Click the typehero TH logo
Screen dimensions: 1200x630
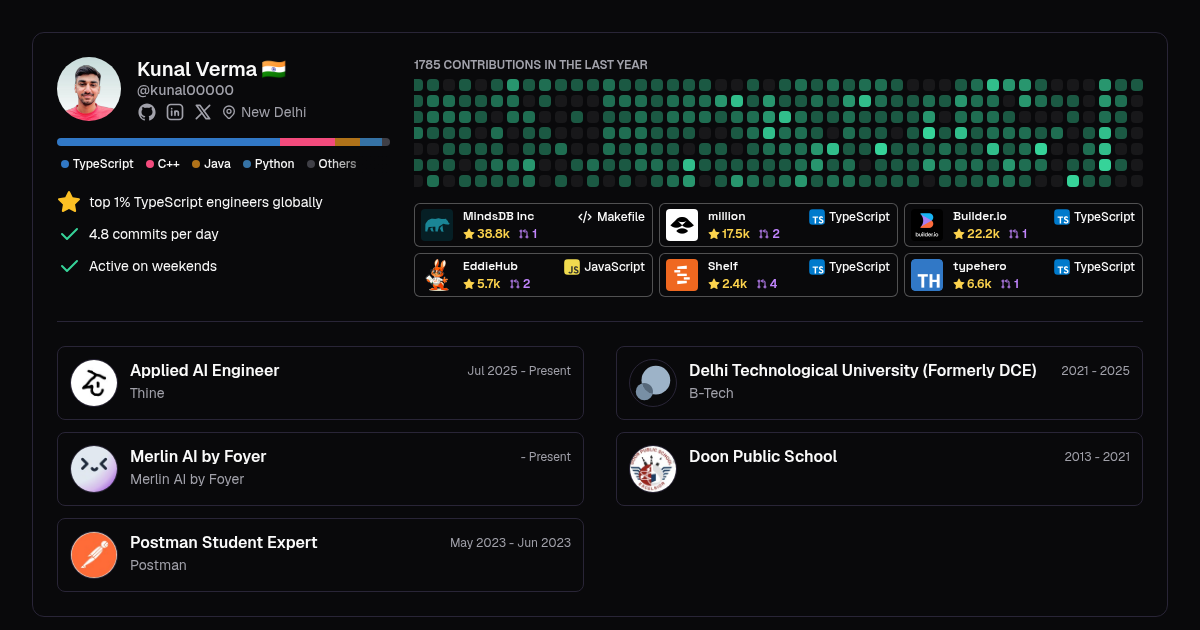(927, 275)
